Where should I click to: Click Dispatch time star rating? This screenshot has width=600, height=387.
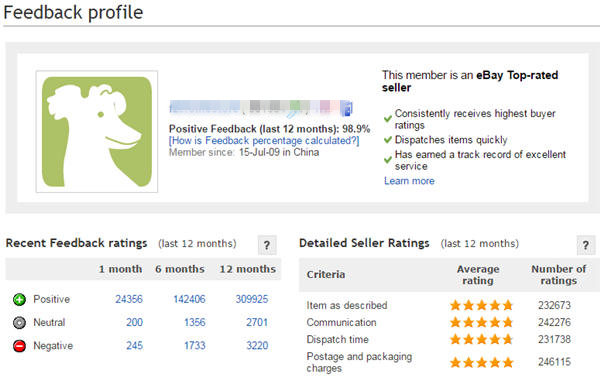pos(481,340)
